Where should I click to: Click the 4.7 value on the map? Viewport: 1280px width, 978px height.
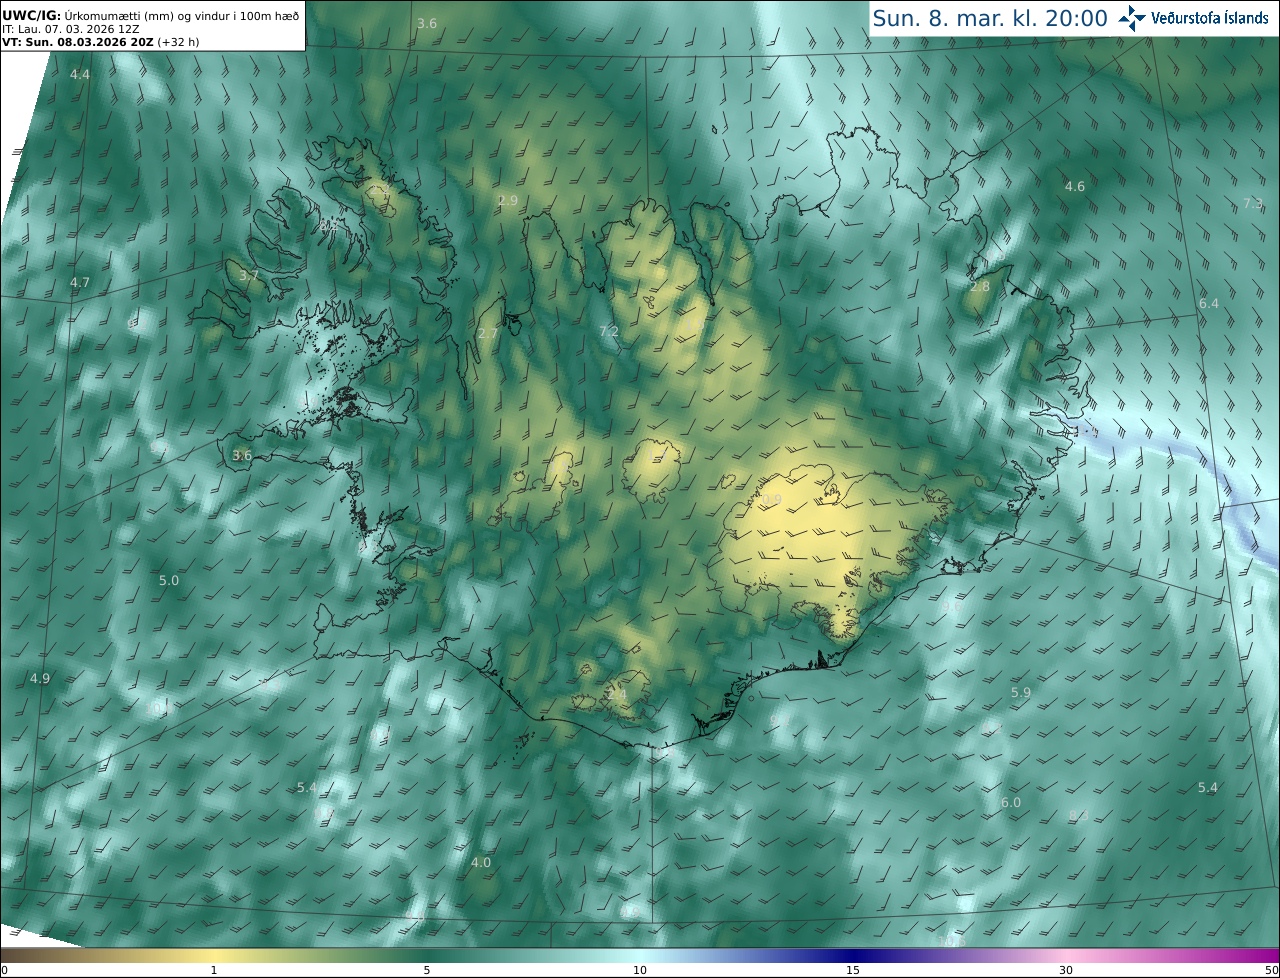80,283
